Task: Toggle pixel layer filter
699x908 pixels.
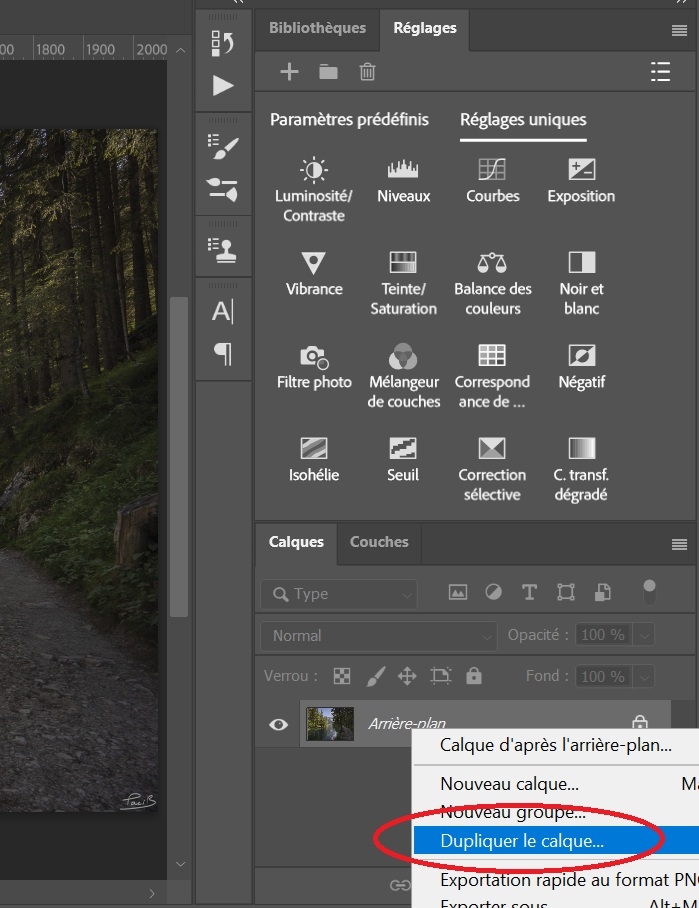Action: click(458, 592)
